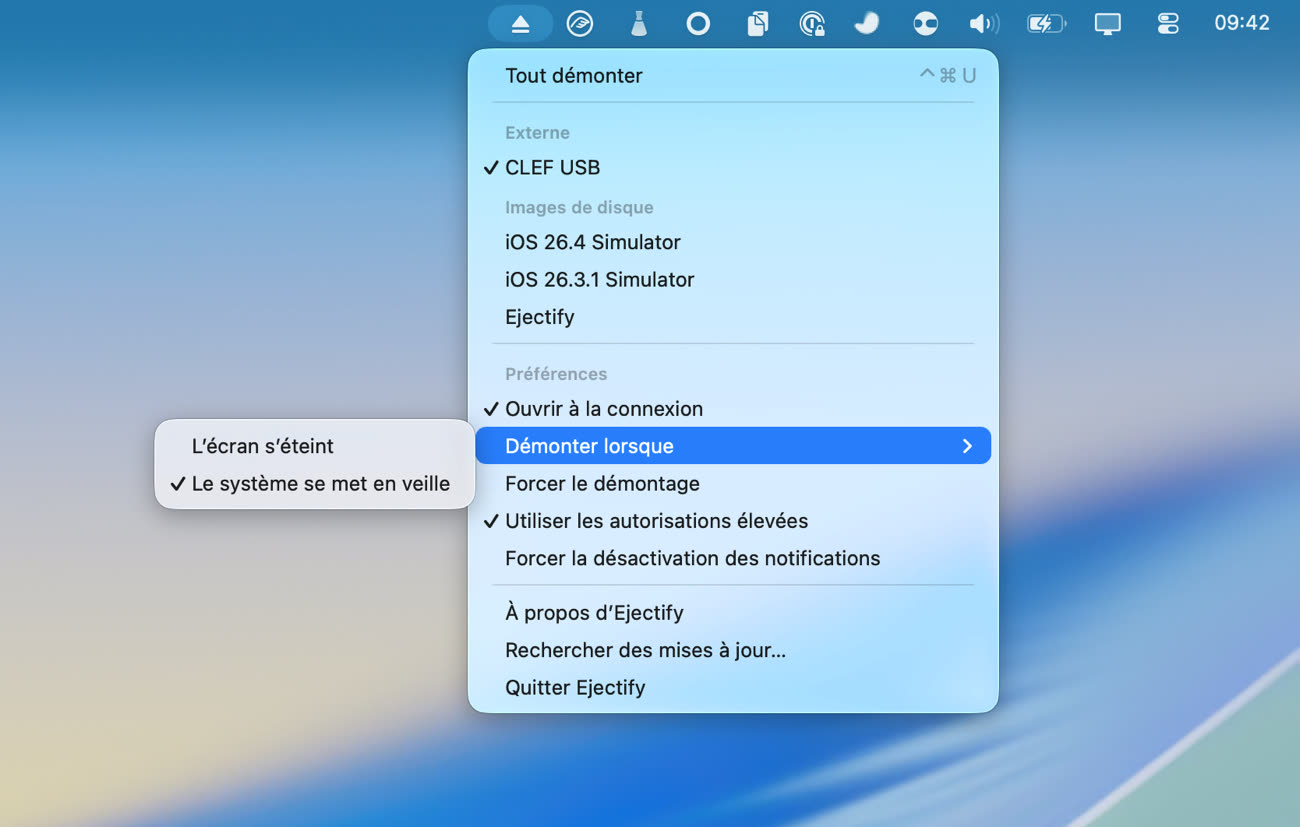This screenshot has width=1300, height=827.
Task: Choose the iOS 26.4 Simulator disk image
Action: pos(592,242)
